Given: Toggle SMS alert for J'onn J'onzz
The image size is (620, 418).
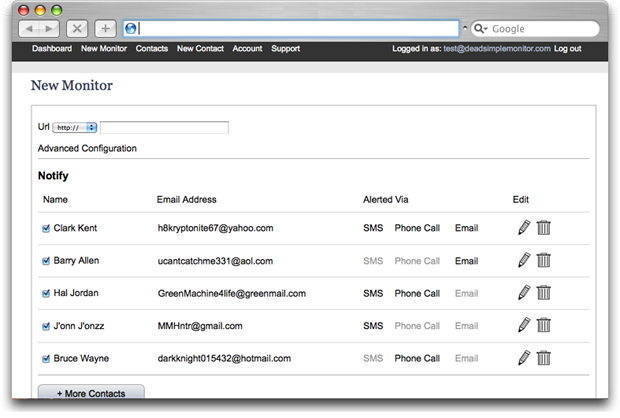Looking at the screenshot, I should click(373, 326).
